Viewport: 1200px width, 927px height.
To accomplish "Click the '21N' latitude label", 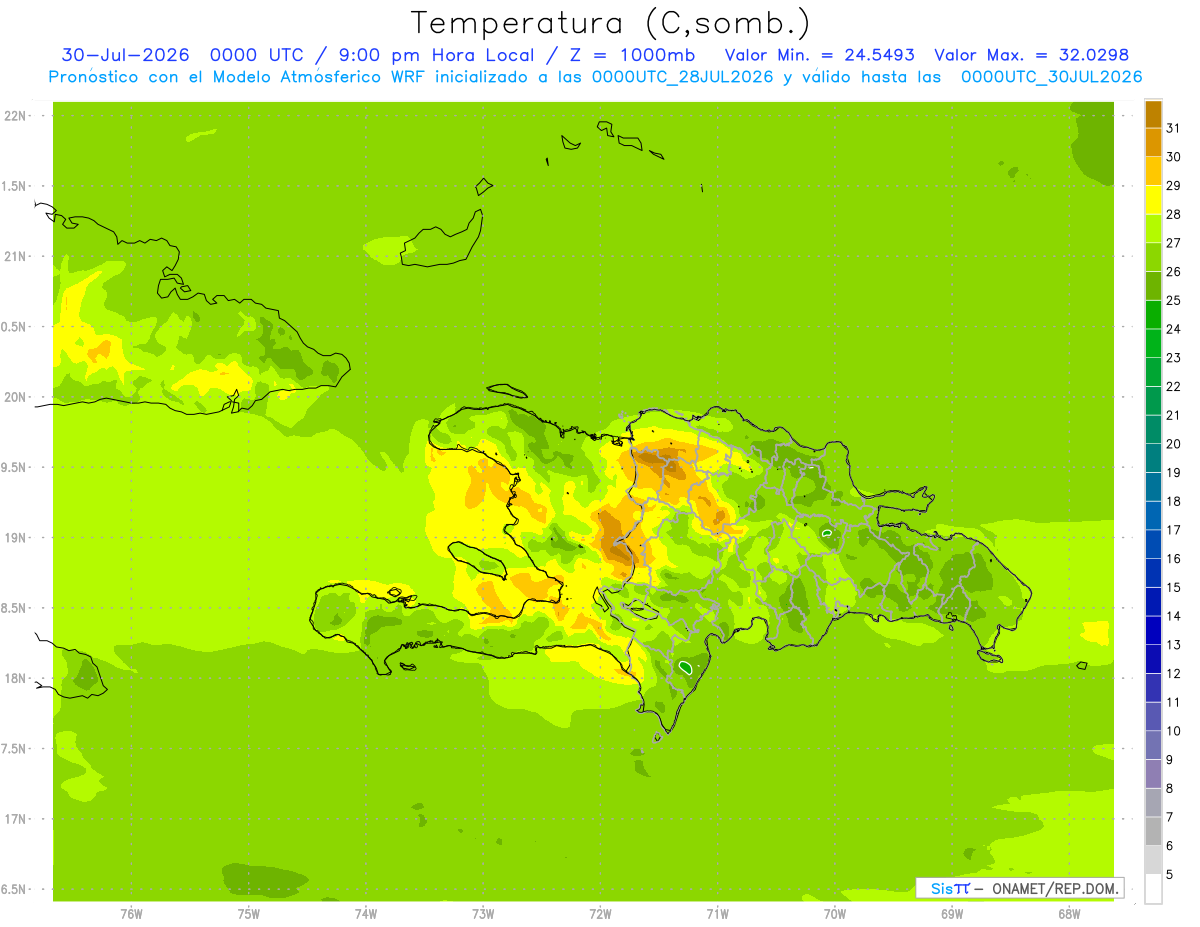I will point(15,257).
